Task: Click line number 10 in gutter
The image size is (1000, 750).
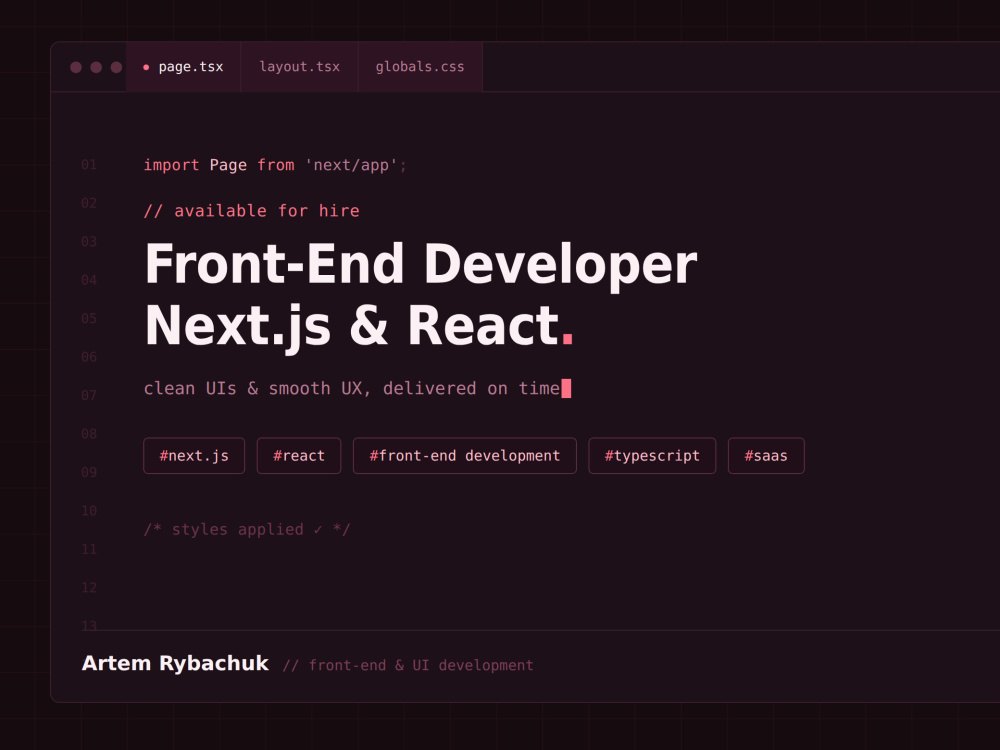Action: (89, 511)
